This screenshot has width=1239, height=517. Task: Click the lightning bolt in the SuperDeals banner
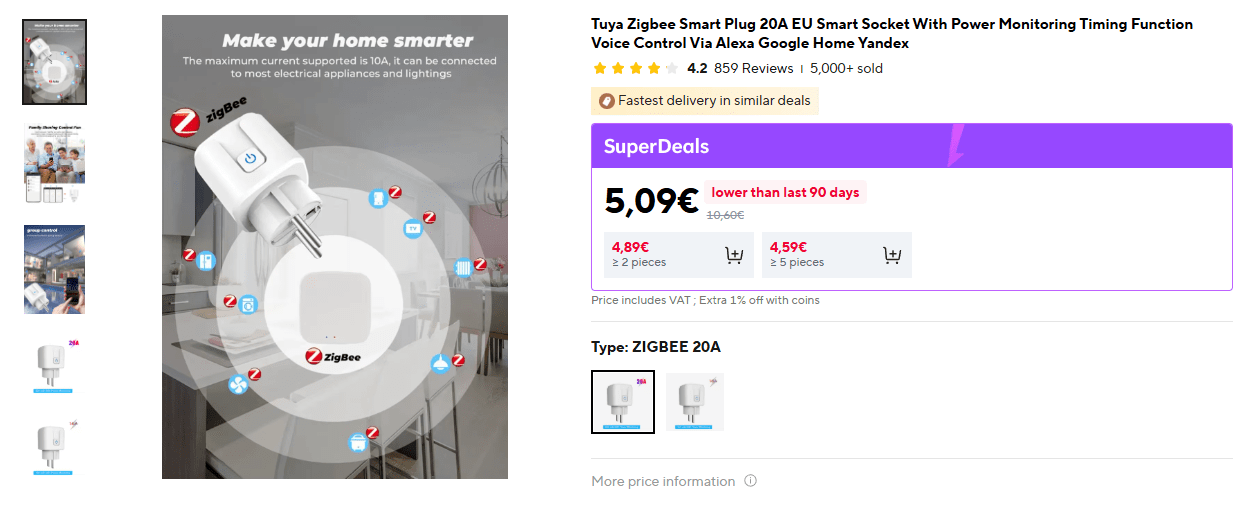(955, 145)
